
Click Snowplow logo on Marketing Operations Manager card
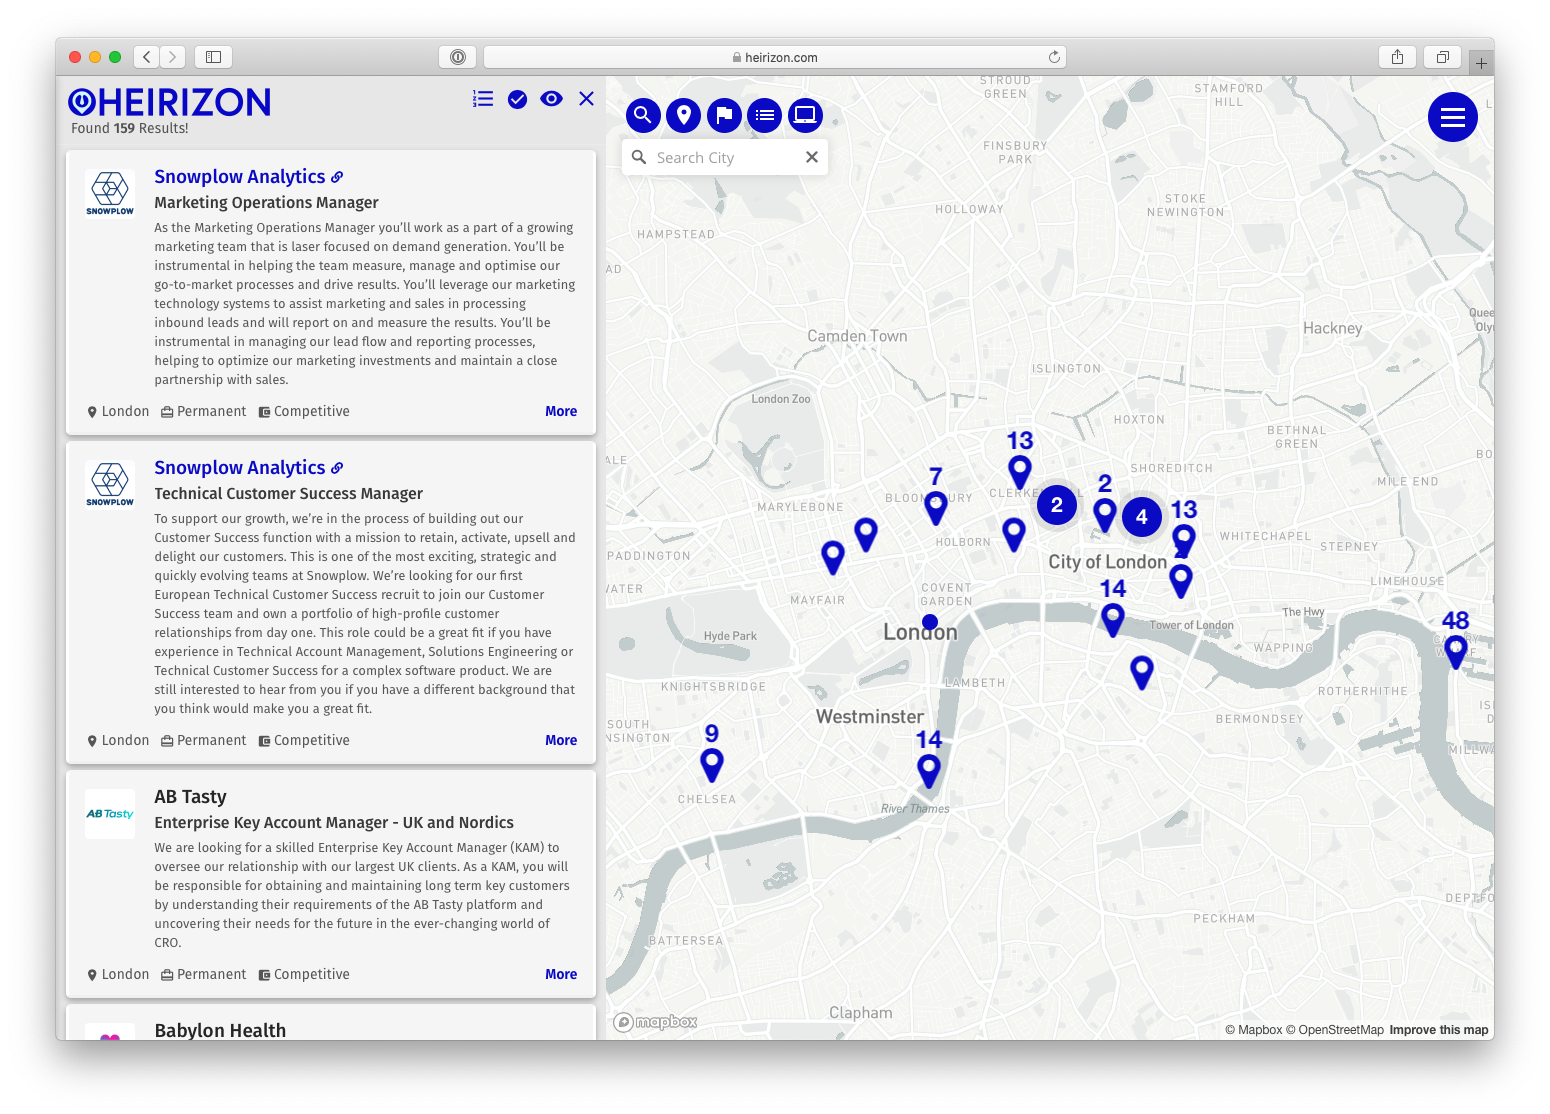coord(110,193)
